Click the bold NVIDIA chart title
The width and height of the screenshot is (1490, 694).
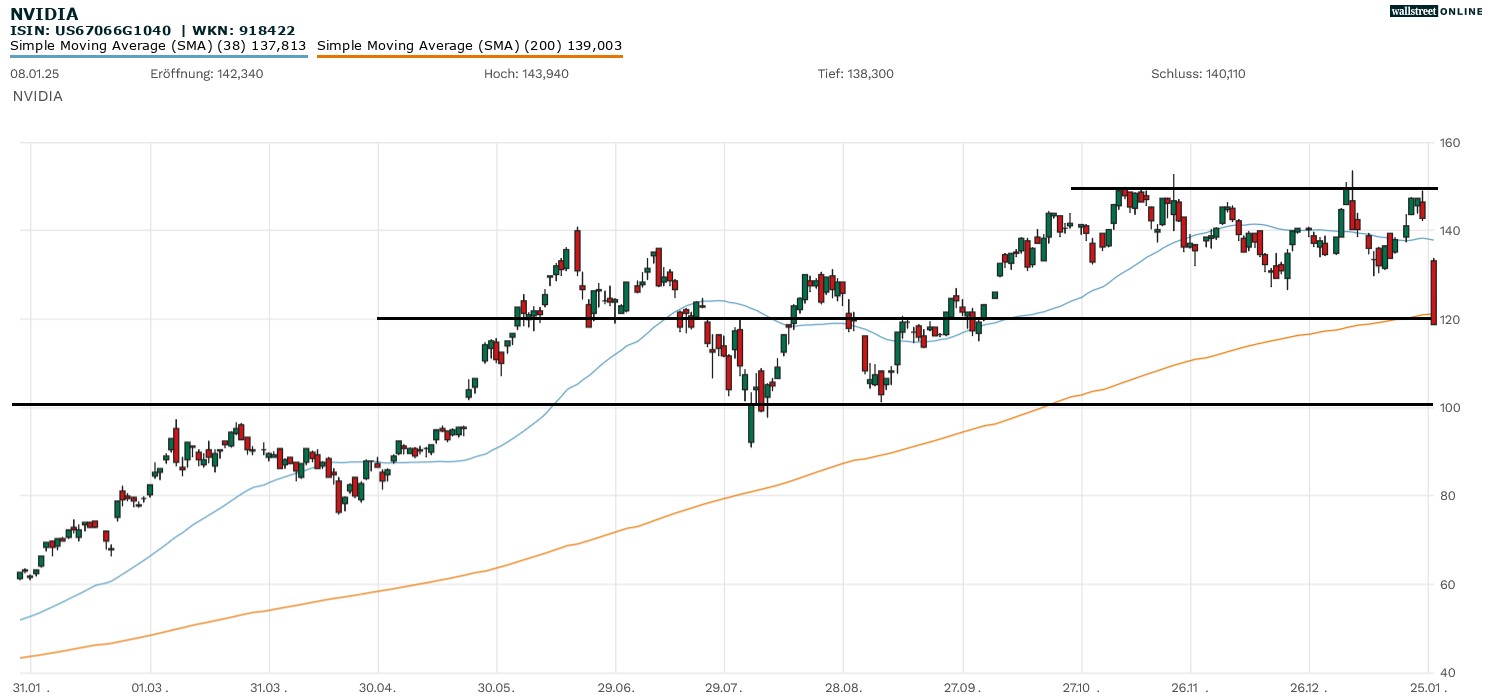point(44,14)
